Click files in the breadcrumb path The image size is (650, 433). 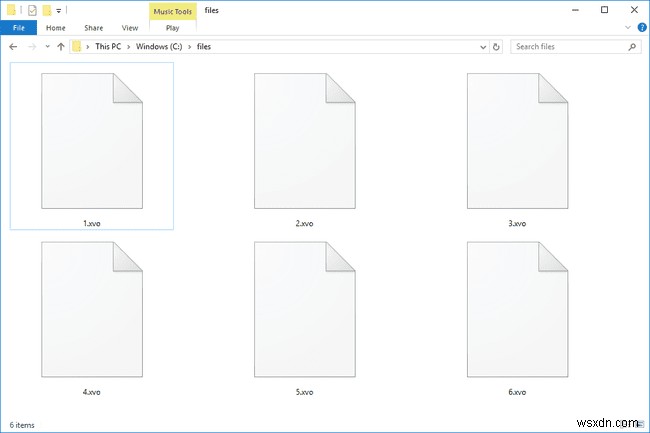click(204, 46)
